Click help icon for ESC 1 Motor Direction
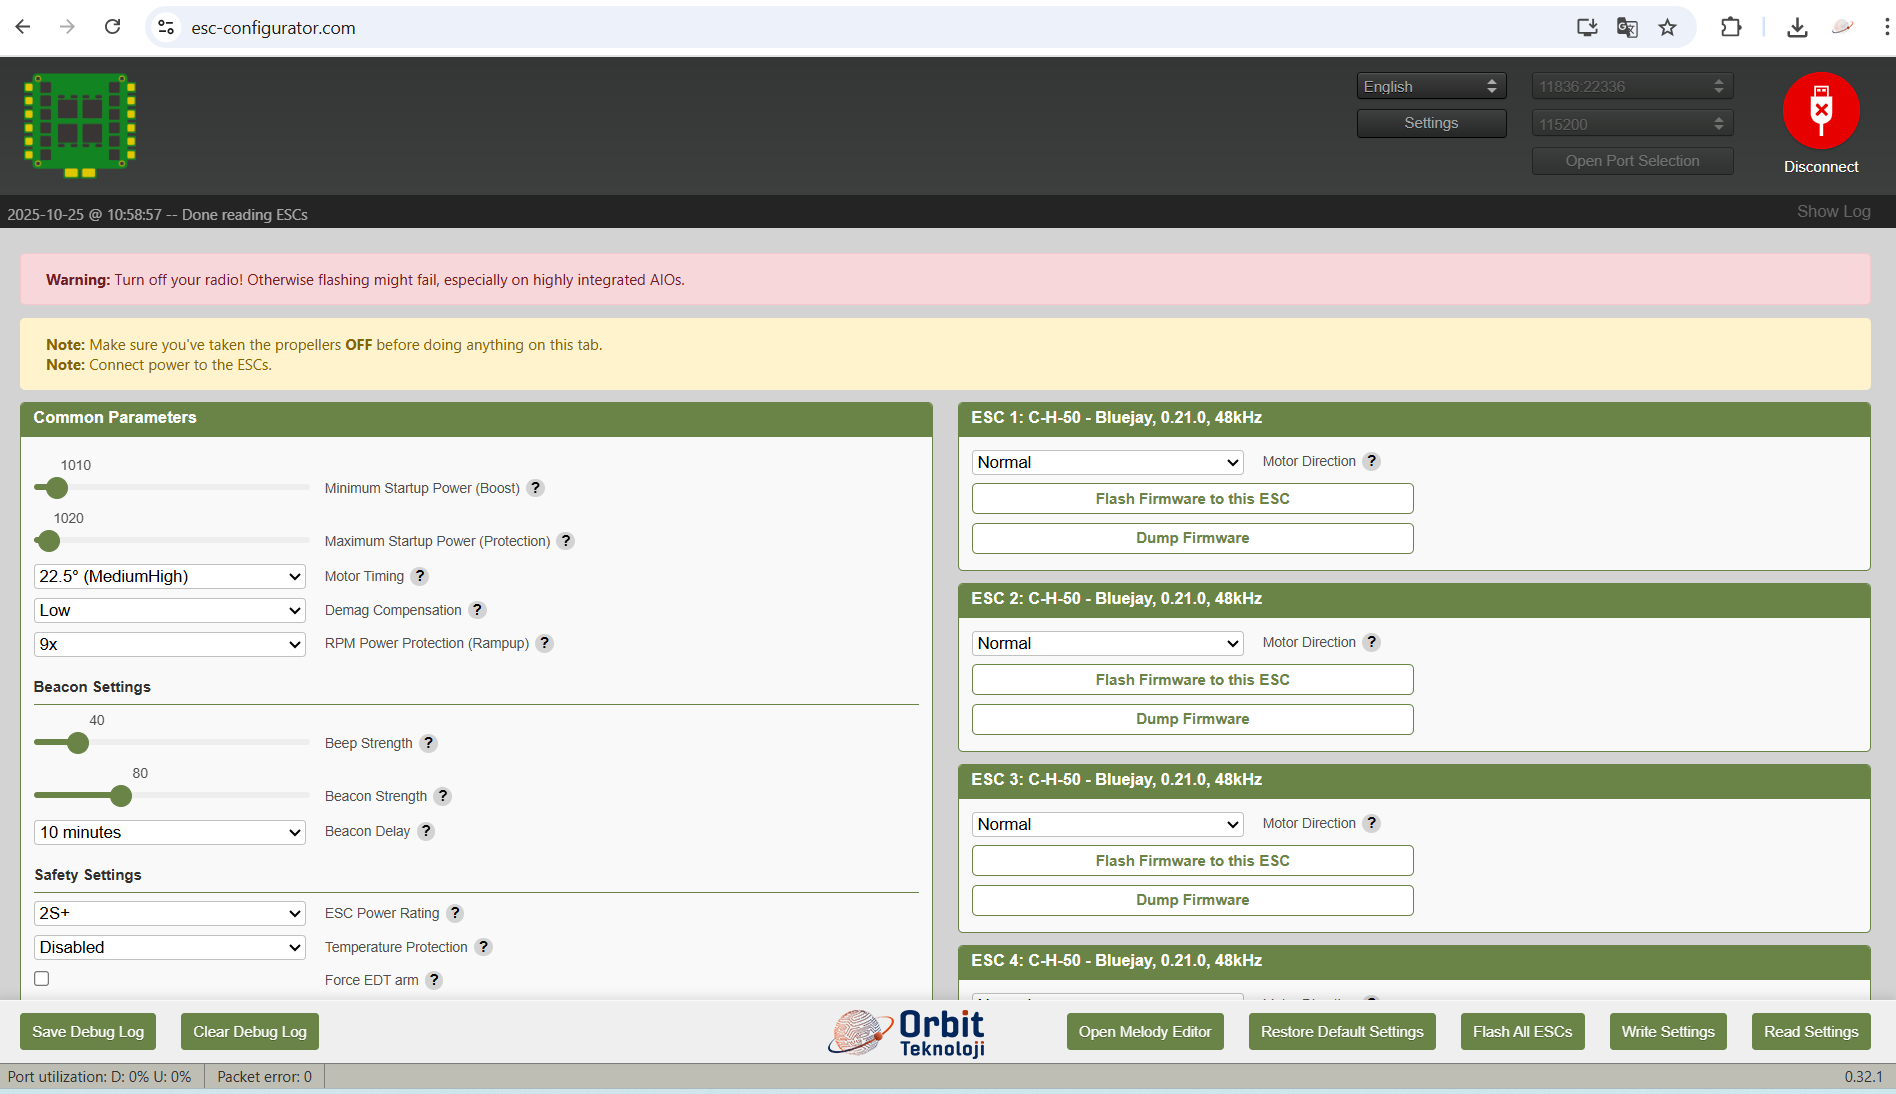 pyautogui.click(x=1372, y=461)
